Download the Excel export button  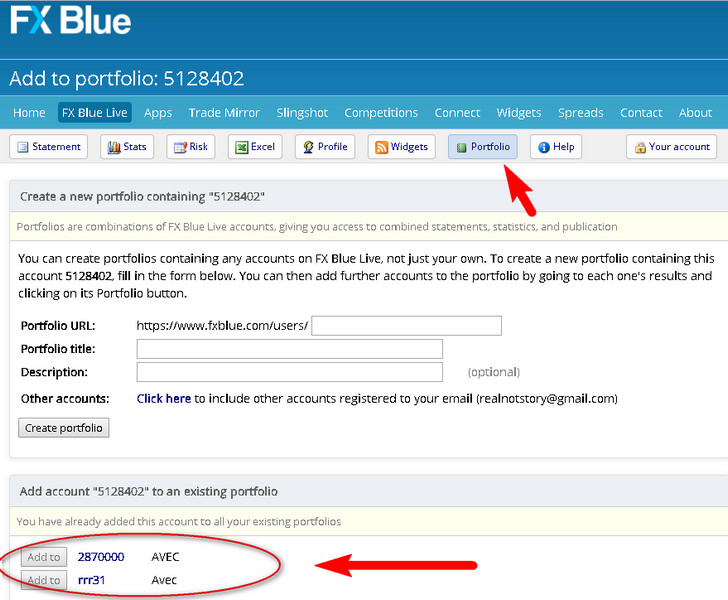[255, 147]
